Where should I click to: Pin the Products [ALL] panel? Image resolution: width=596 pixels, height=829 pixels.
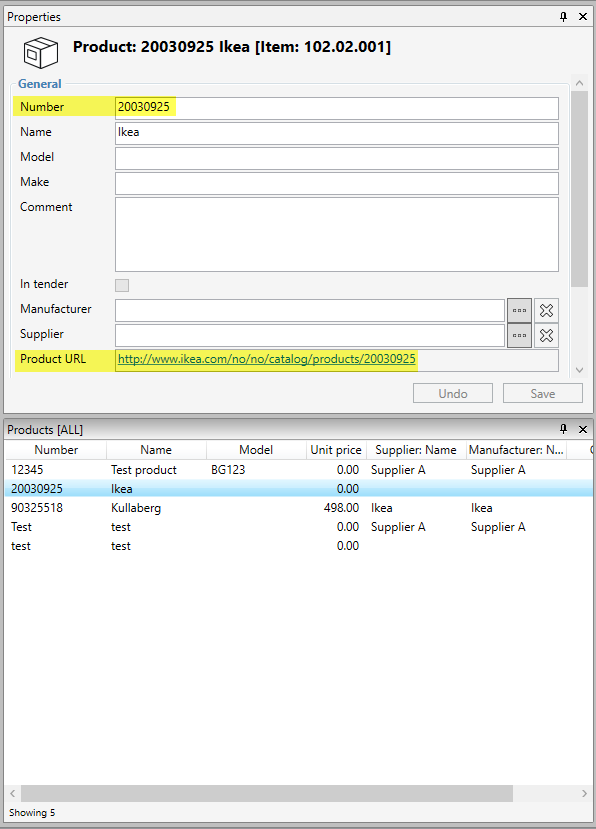(x=563, y=429)
